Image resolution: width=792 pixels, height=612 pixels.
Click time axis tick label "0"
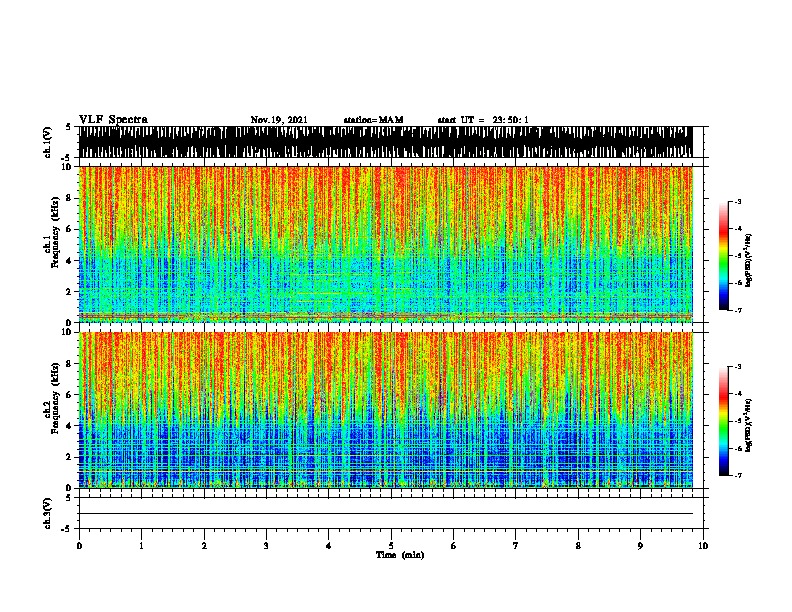(79, 546)
